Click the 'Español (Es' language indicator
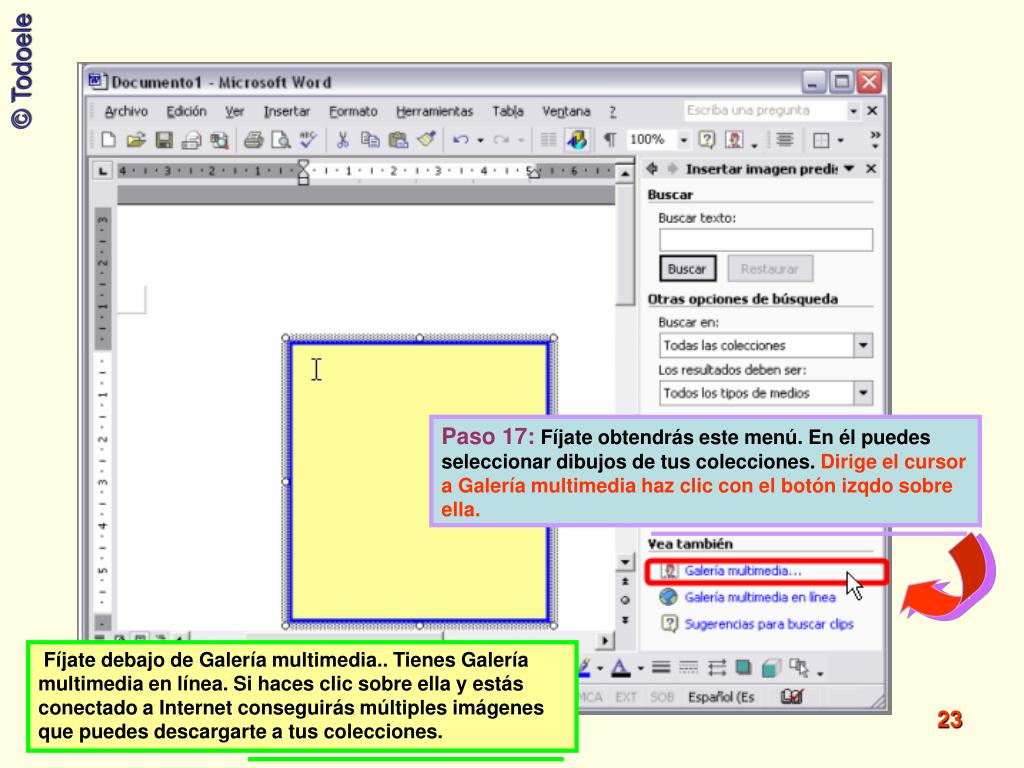Screen dimensions: 1024x768 pos(721,697)
